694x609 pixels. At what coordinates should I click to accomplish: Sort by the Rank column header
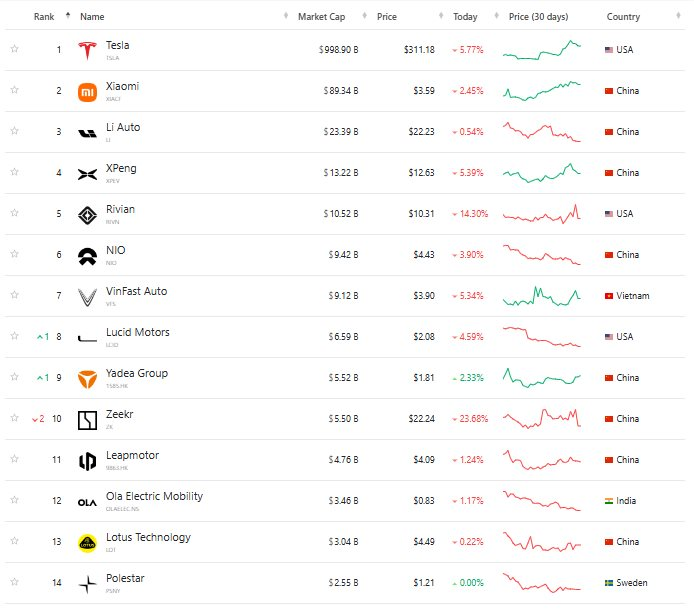pyautogui.click(x=44, y=17)
